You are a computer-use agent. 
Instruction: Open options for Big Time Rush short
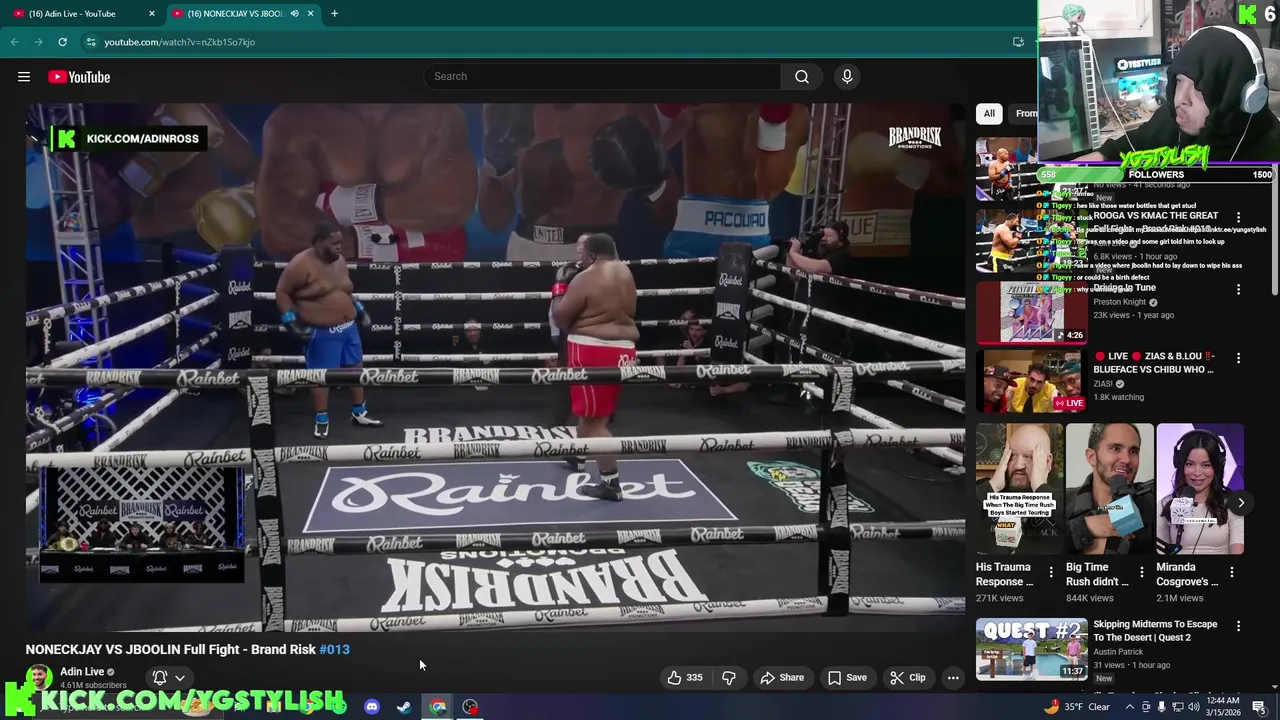point(1141,572)
